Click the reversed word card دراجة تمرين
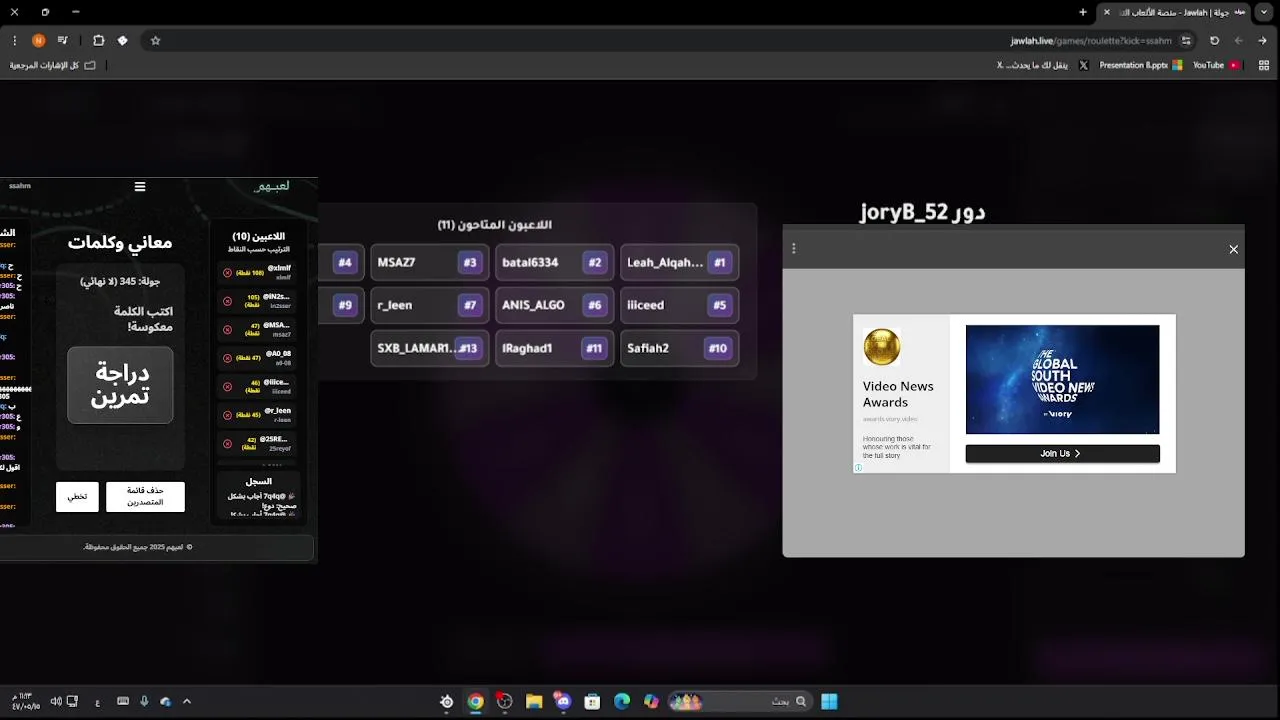Viewport: 1280px width, 720px height. (x=120, y=385)
